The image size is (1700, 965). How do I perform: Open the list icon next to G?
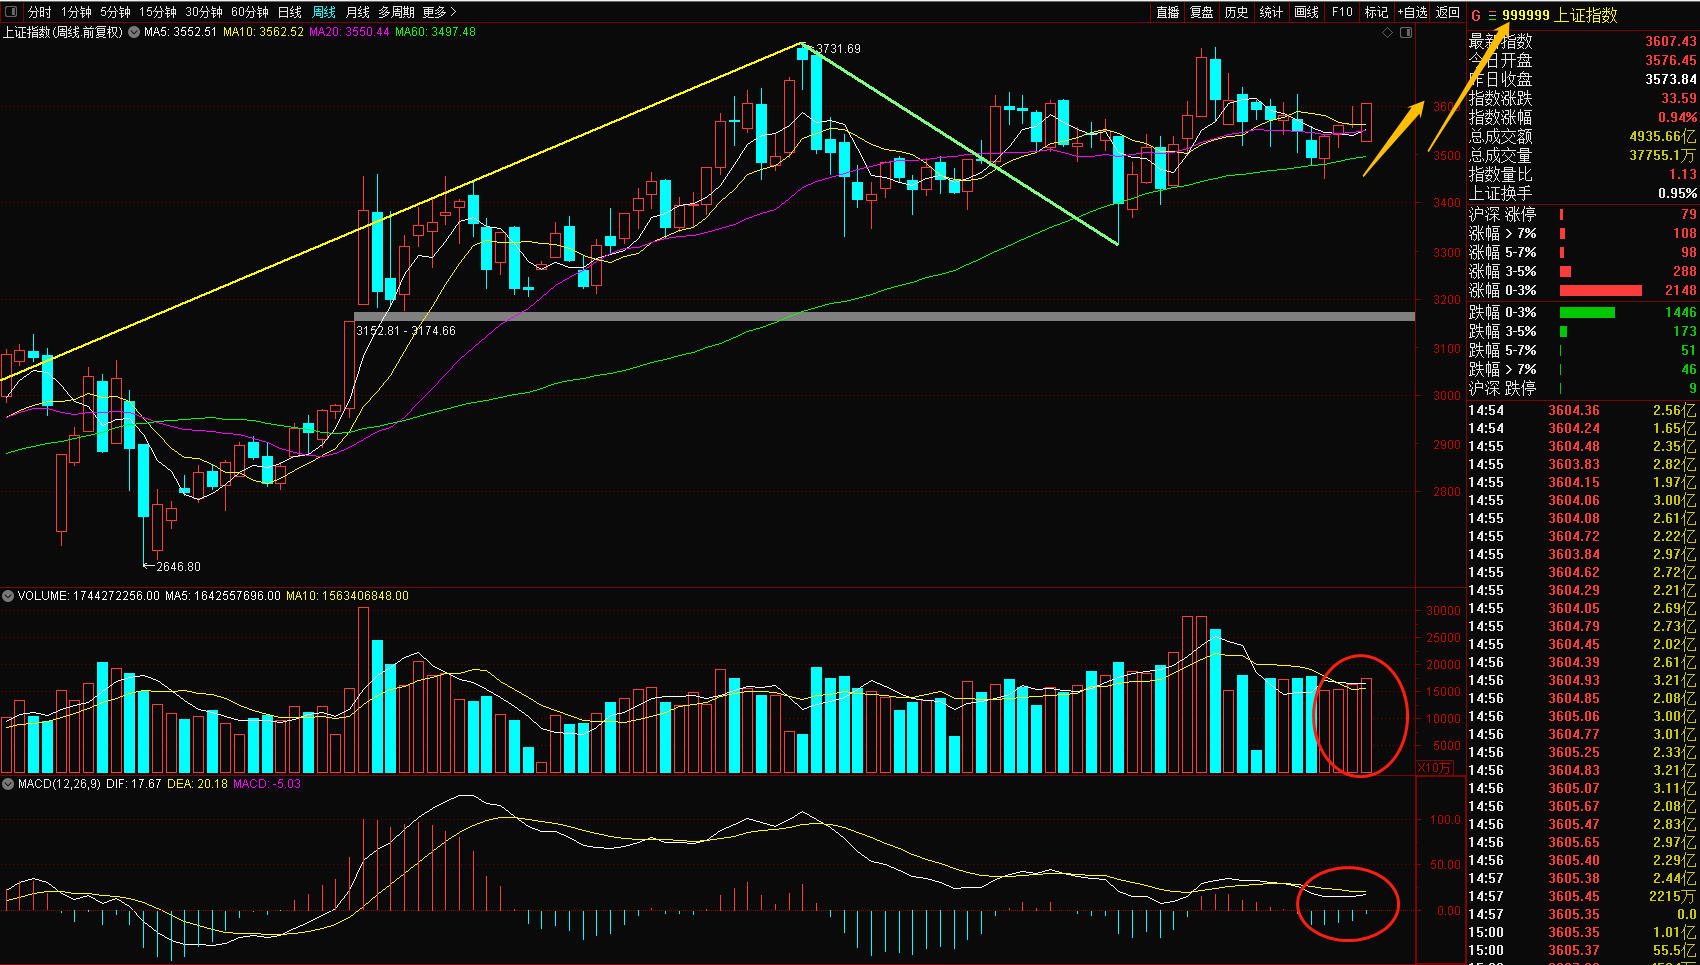tap(1492, 16)
